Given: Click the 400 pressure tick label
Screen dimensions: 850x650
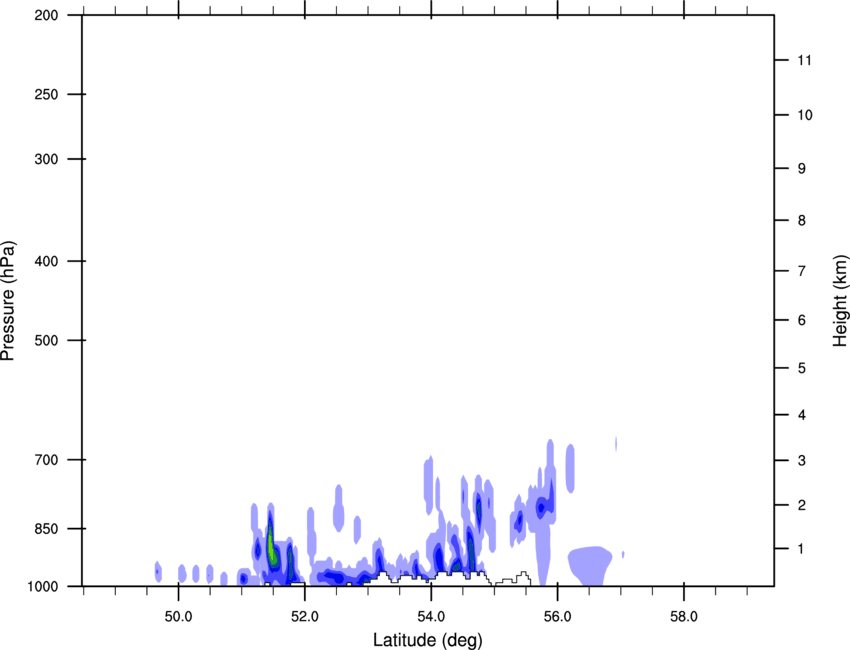Looking at the screenshot, I should 46,261.
